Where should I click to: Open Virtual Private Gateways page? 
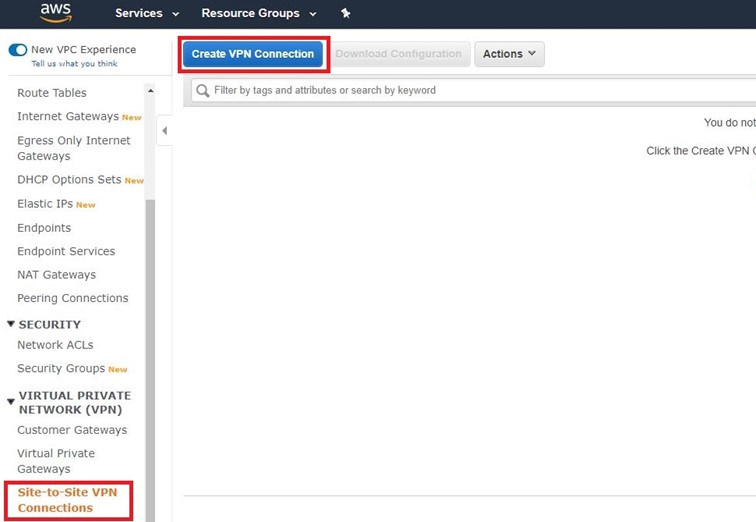(x=56, y=461)
